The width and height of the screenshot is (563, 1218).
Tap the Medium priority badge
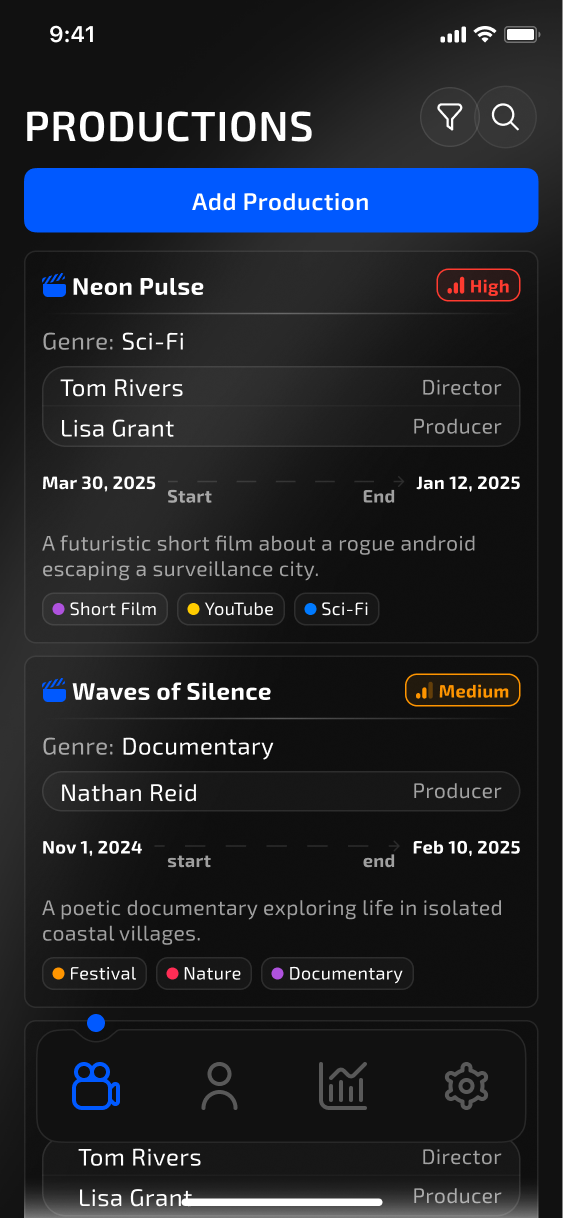[x=463, y=691]
